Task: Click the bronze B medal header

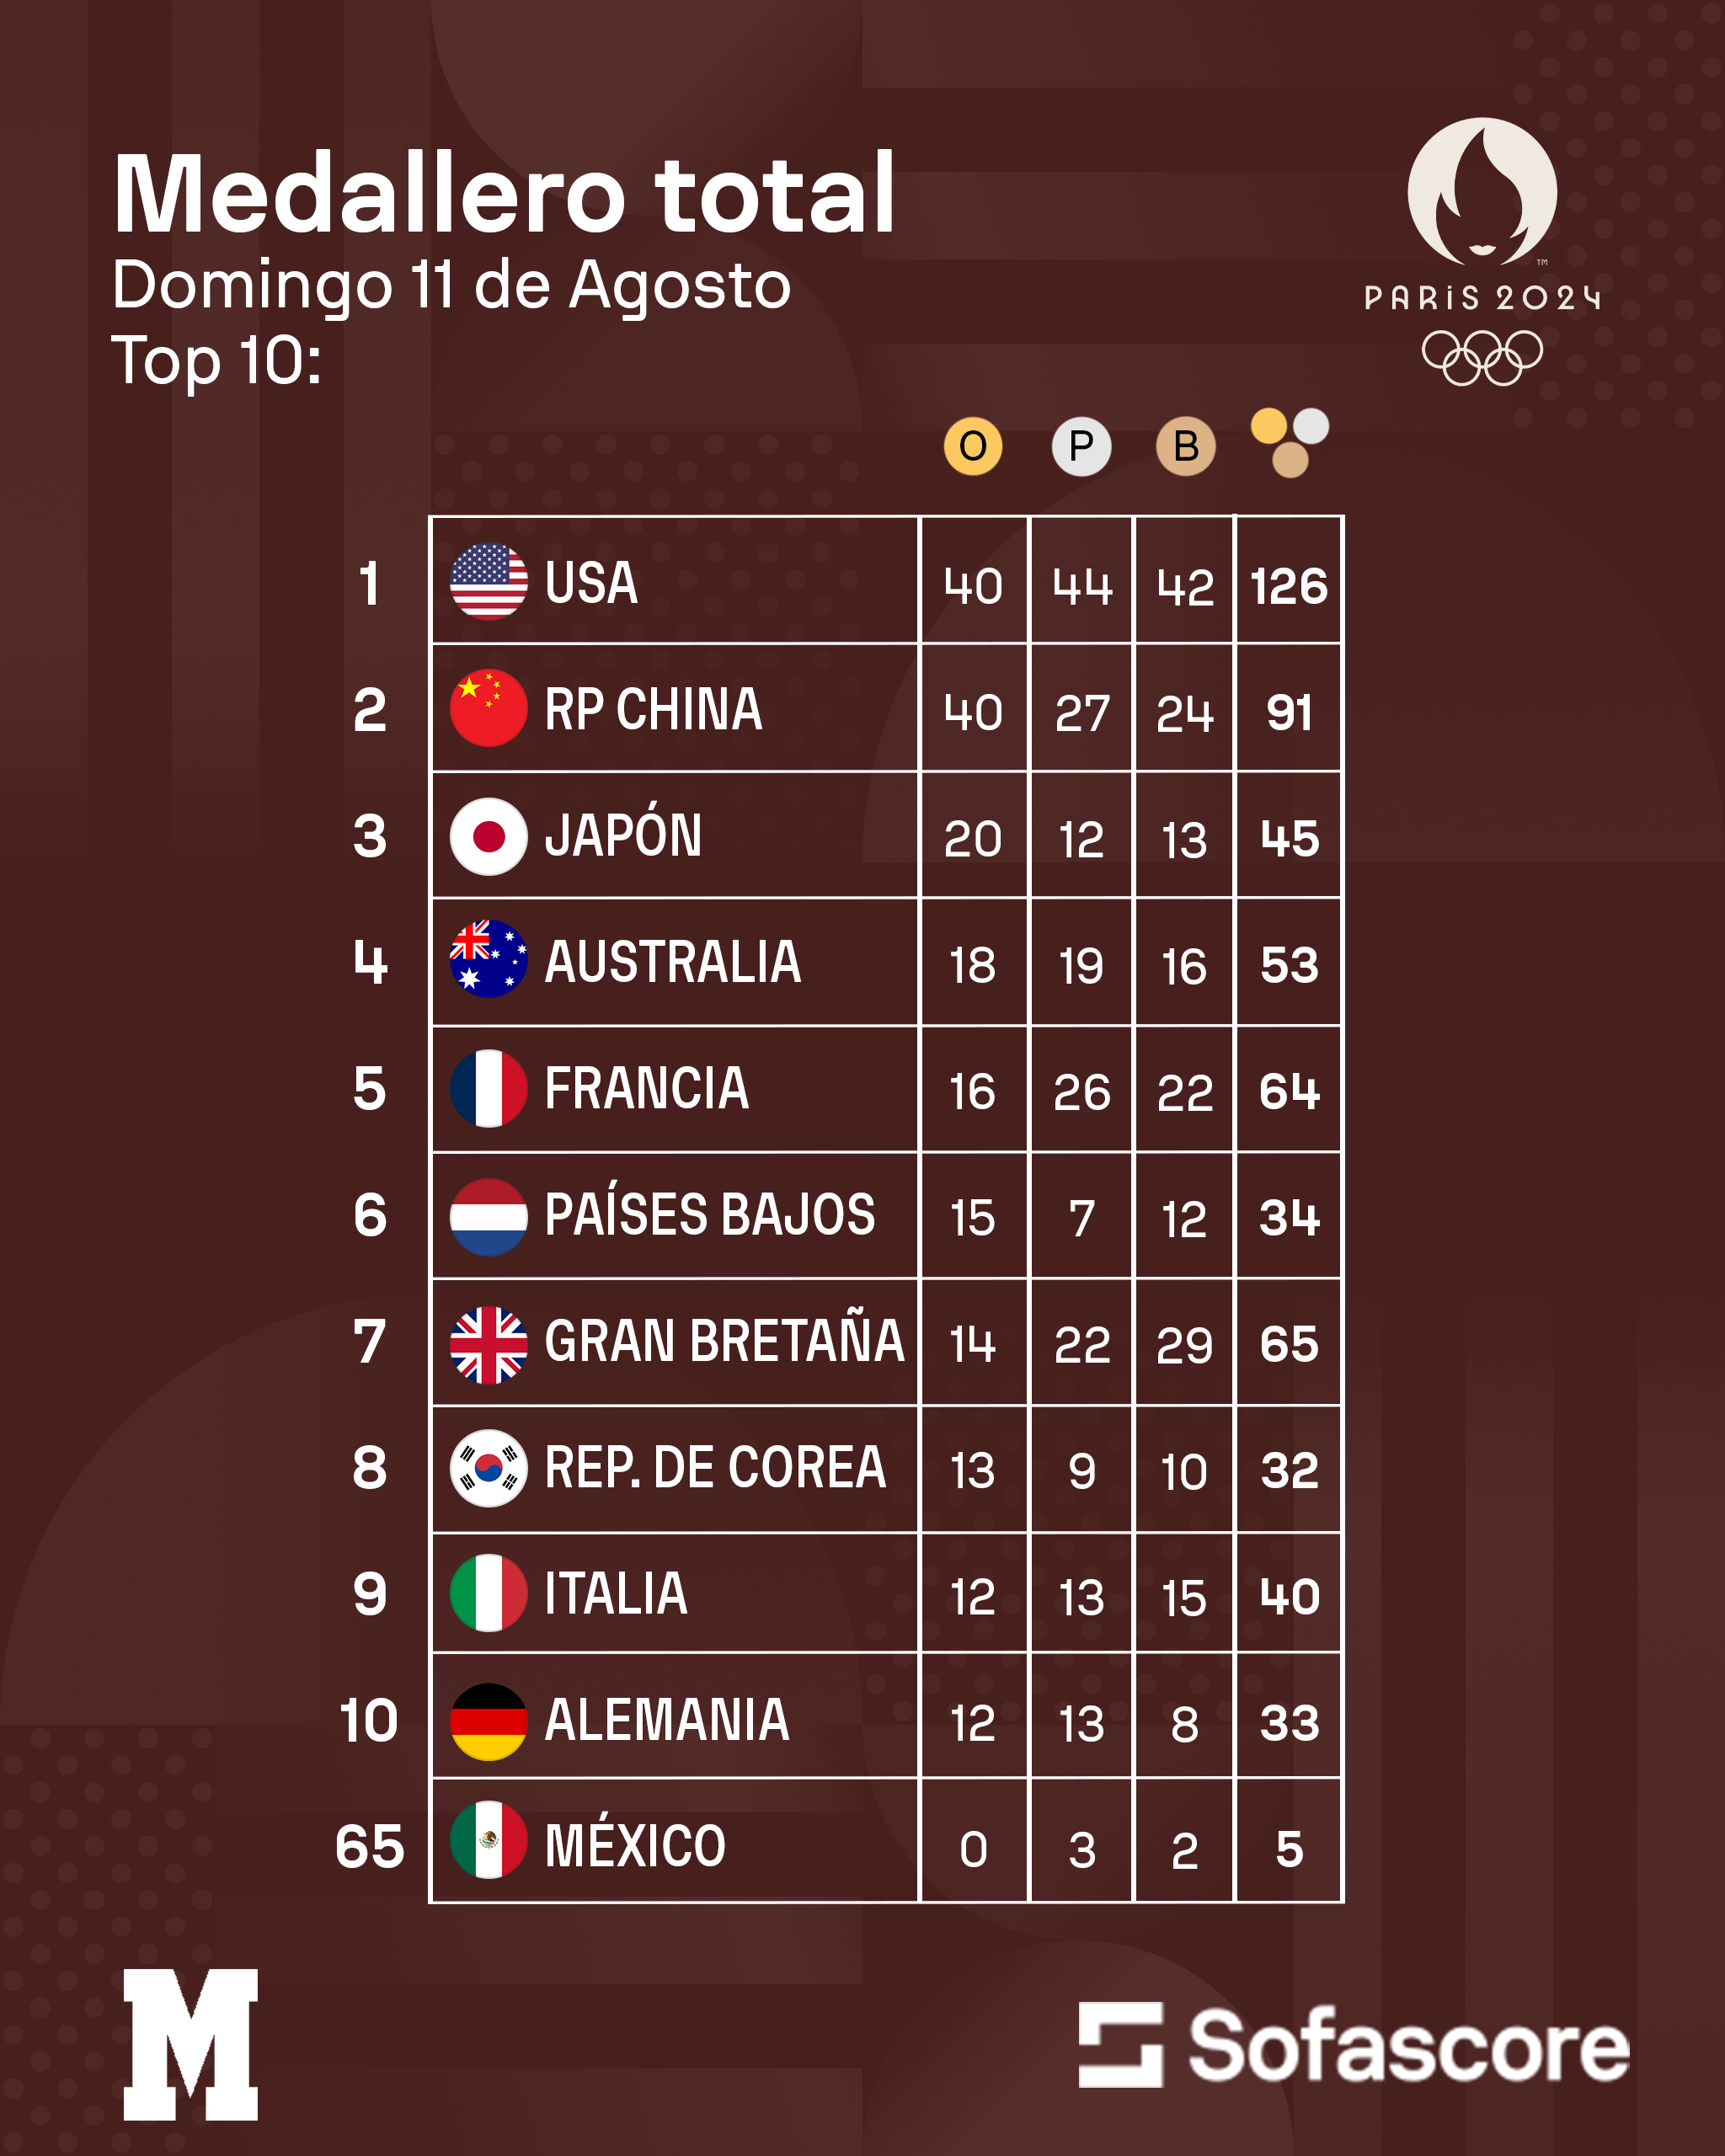Action: pos(1185,446)
